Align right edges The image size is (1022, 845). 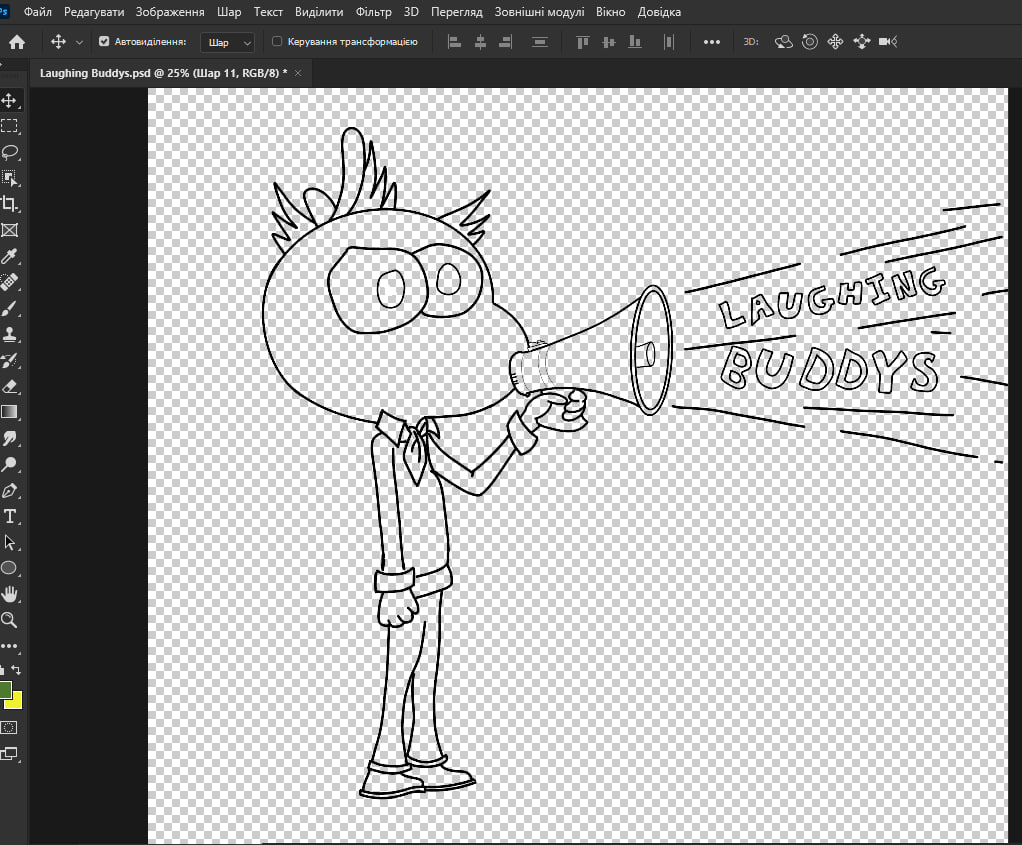point(505,42)
